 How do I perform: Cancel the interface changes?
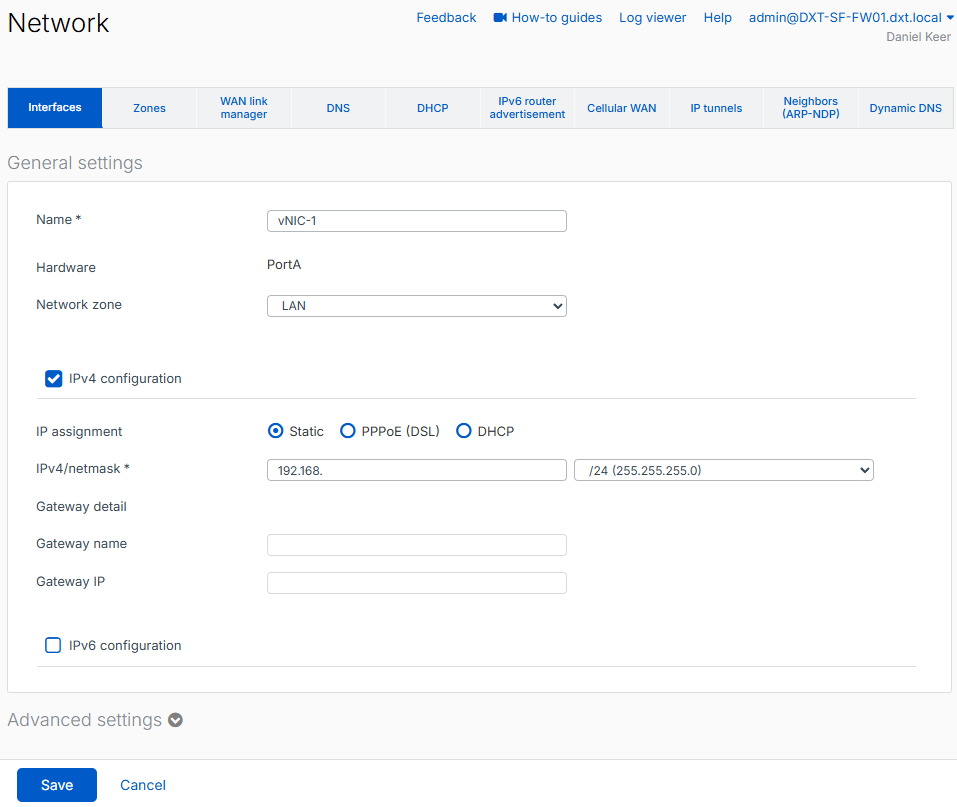click(143, 785)
